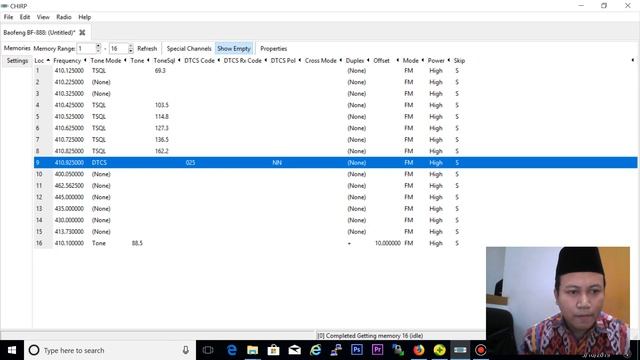Viewport: 640px width, 360px height.
Task: Toggle the Show Empty button
Action: (x=234, y=49)
